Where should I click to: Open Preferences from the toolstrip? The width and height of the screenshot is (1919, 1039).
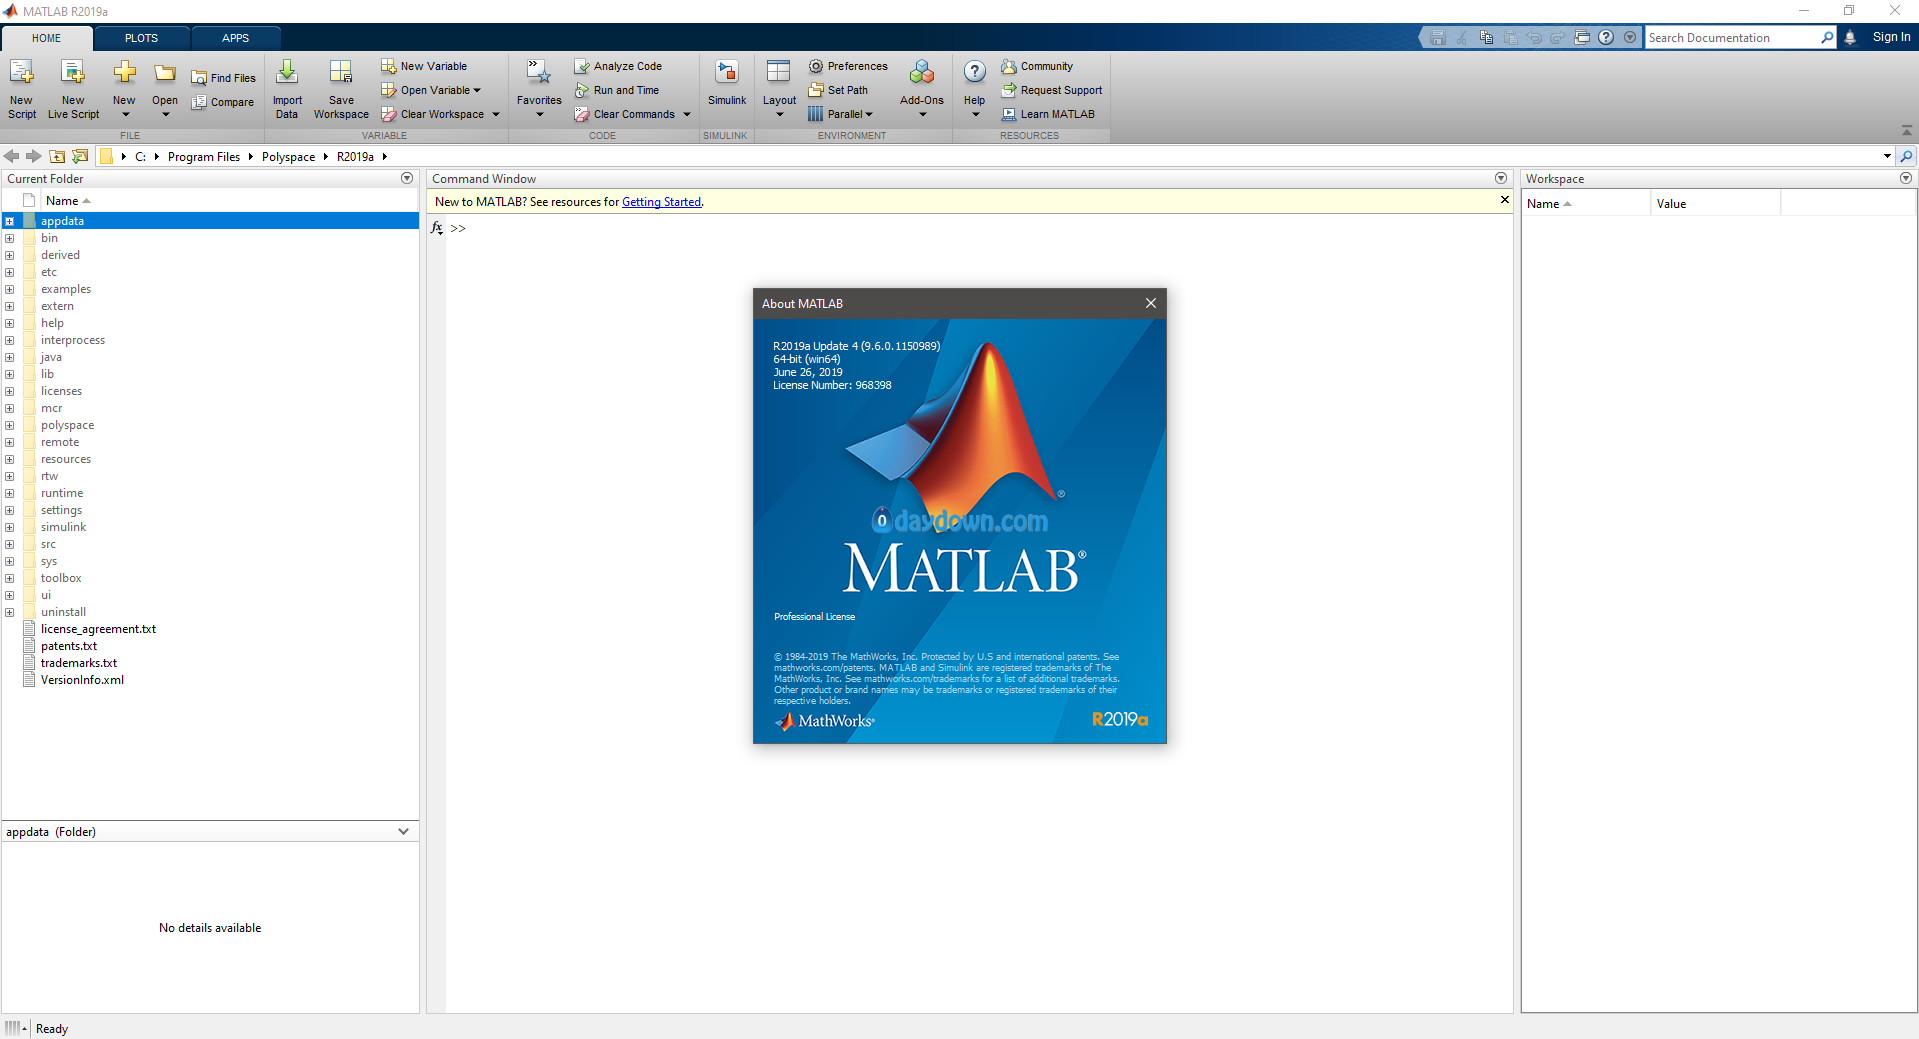(x=848, y=66)
